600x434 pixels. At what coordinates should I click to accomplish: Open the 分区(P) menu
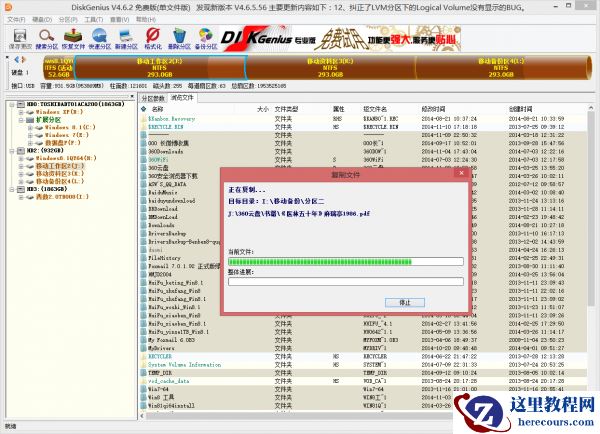pos(68,19)
